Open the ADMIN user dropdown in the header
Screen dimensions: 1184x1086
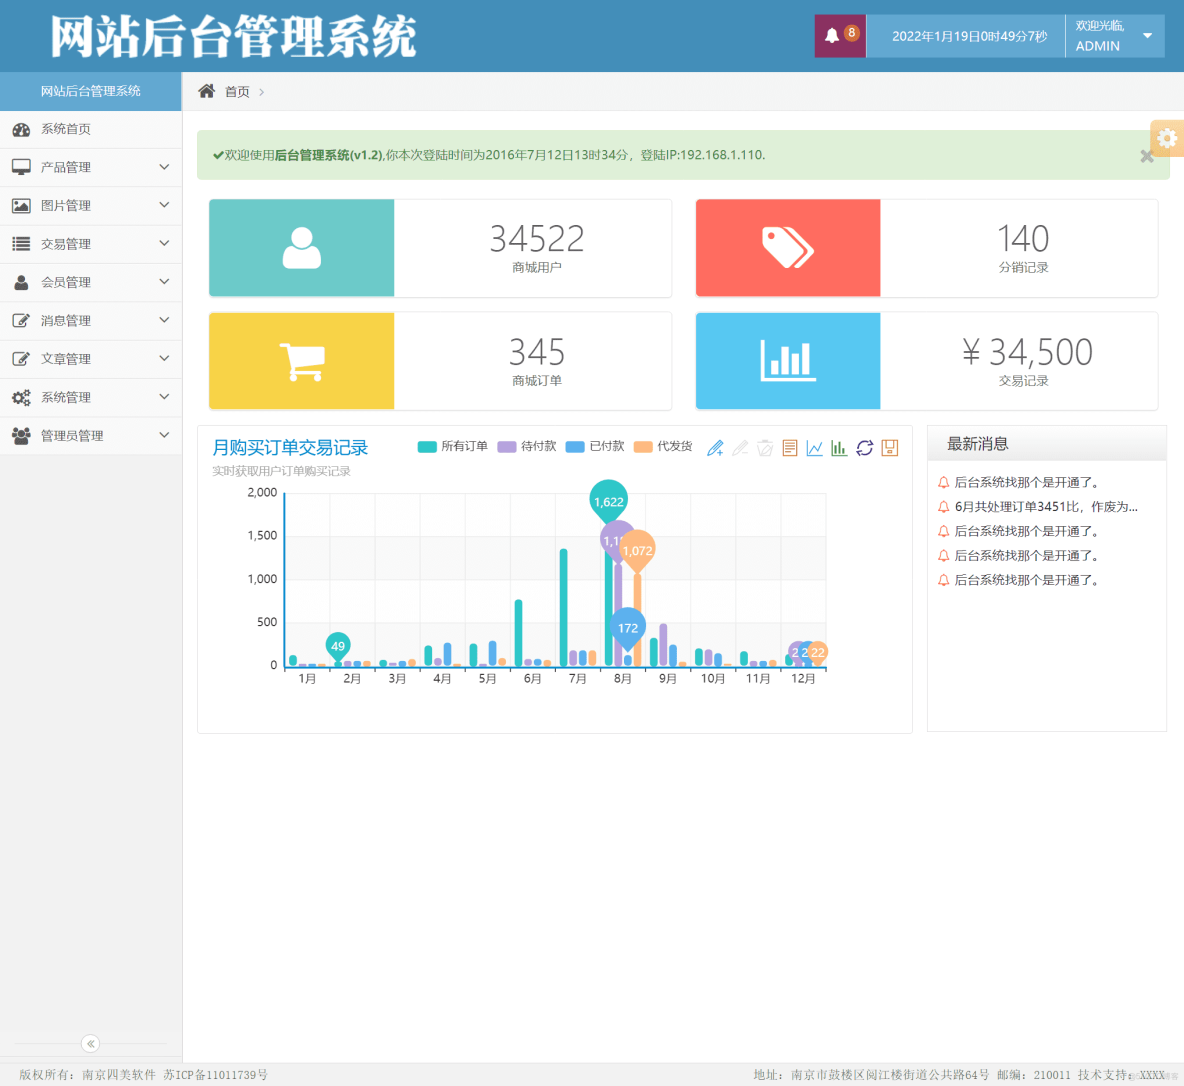coord(1113,36)
